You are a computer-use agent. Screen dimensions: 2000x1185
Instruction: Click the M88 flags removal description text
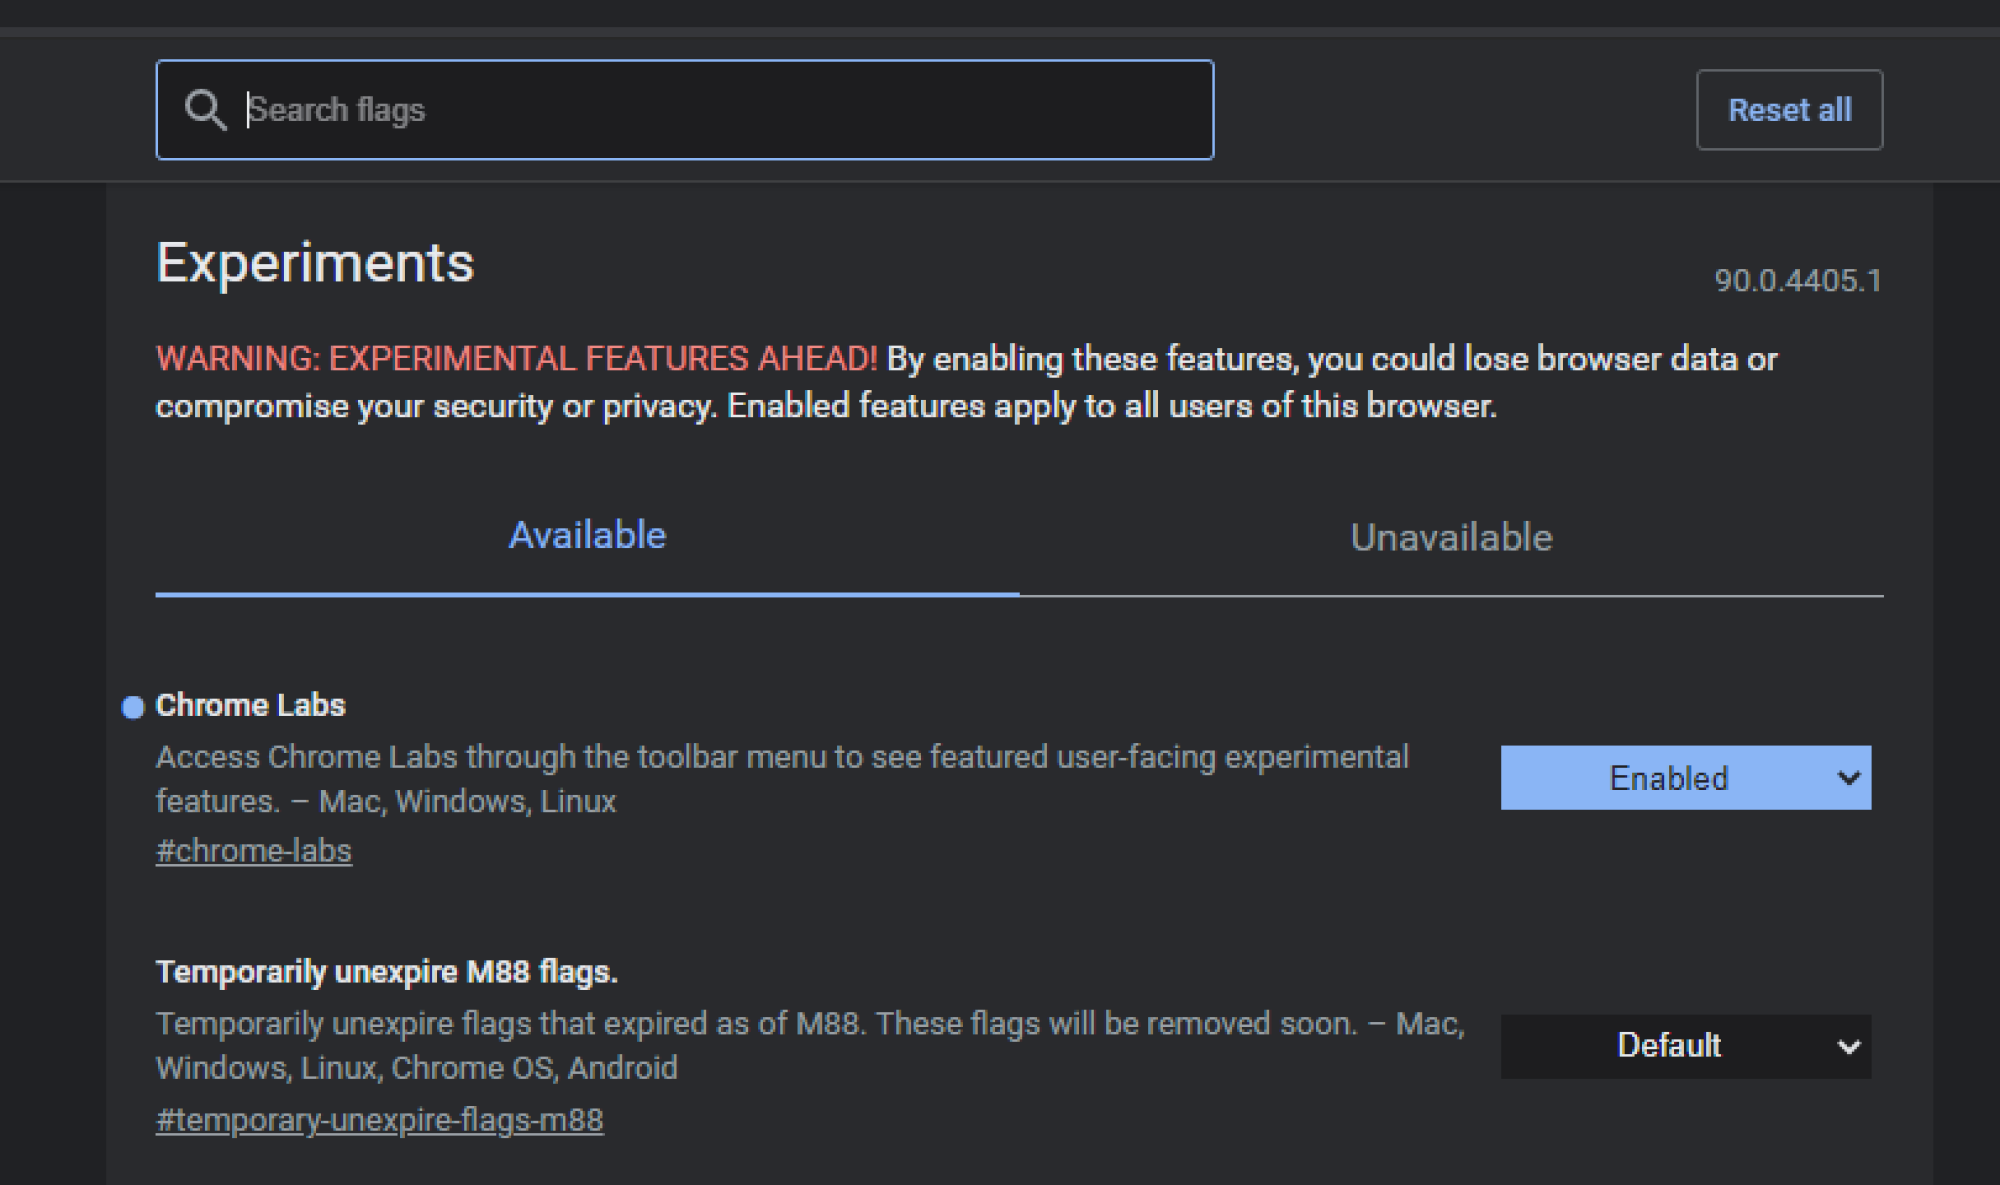click(x=810, y=1046)
